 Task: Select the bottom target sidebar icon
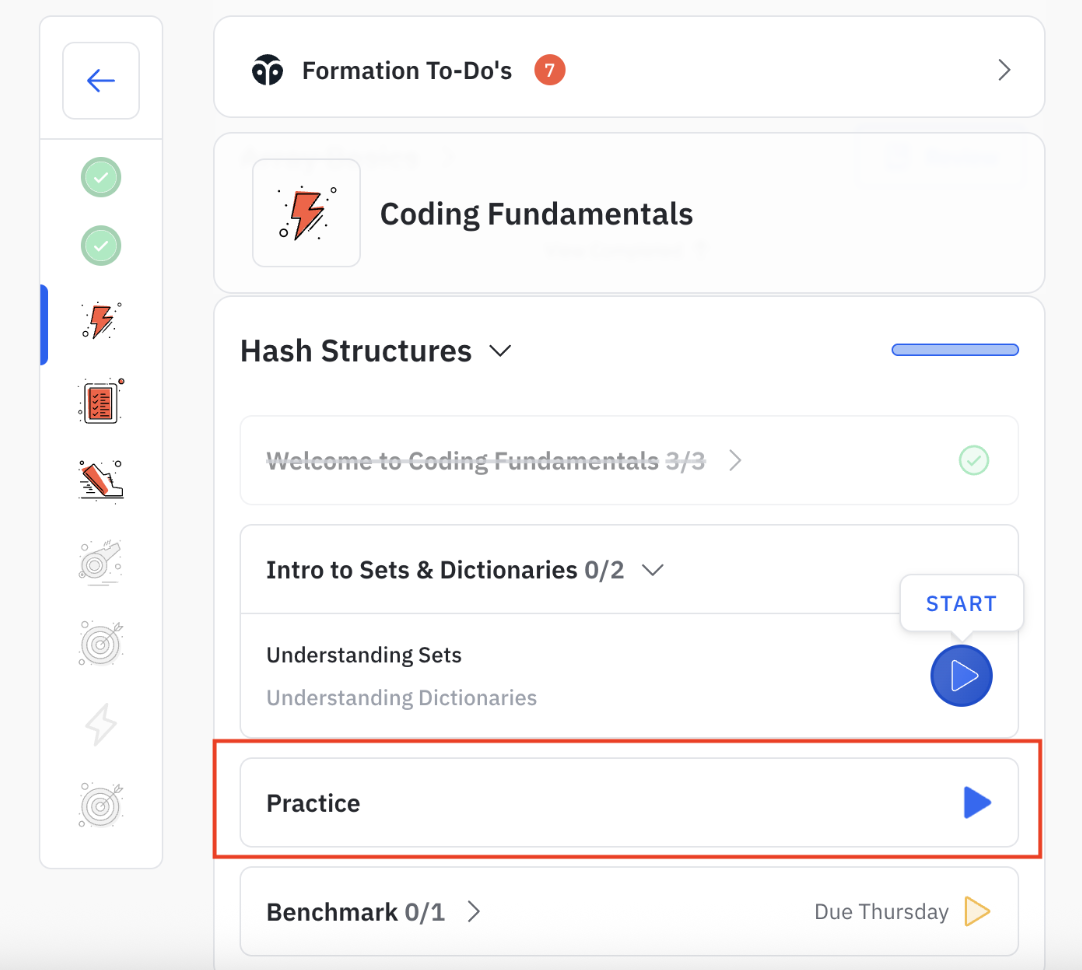coord(101,804)
